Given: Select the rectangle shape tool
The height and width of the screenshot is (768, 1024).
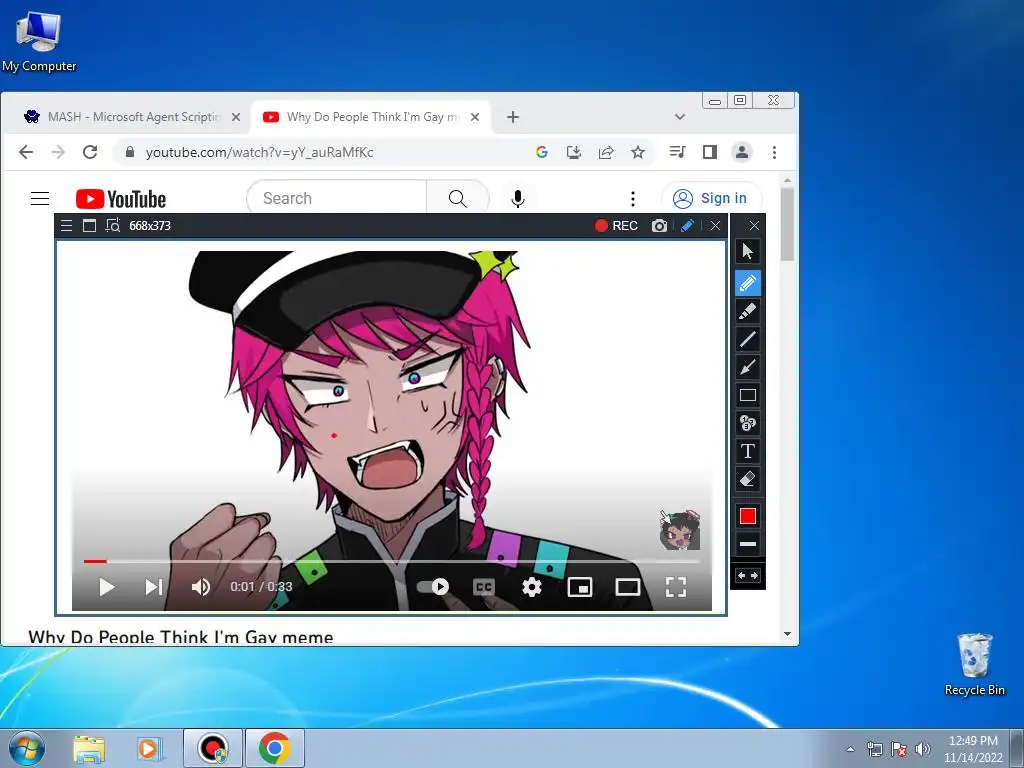Looking at the screenshot, I should (x=748, y=395).
